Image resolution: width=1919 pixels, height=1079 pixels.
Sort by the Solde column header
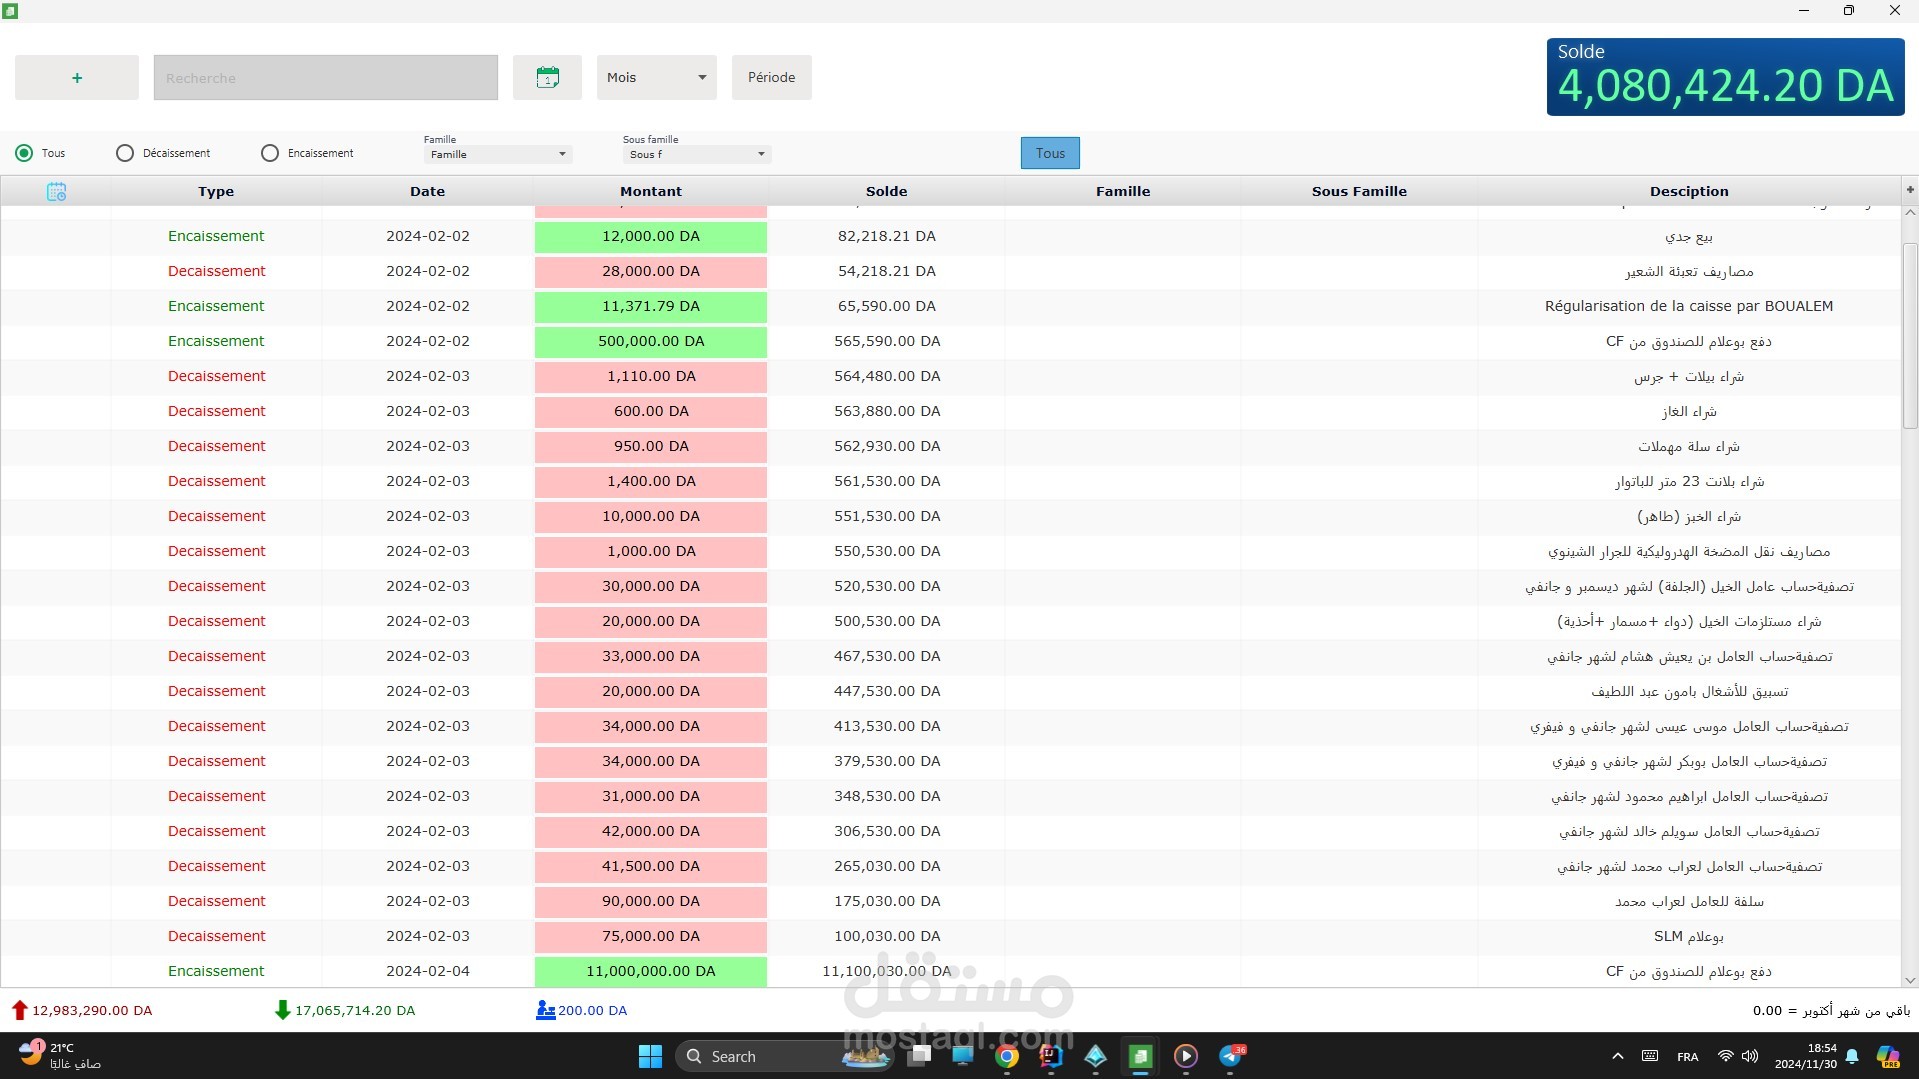coord(887,191)
